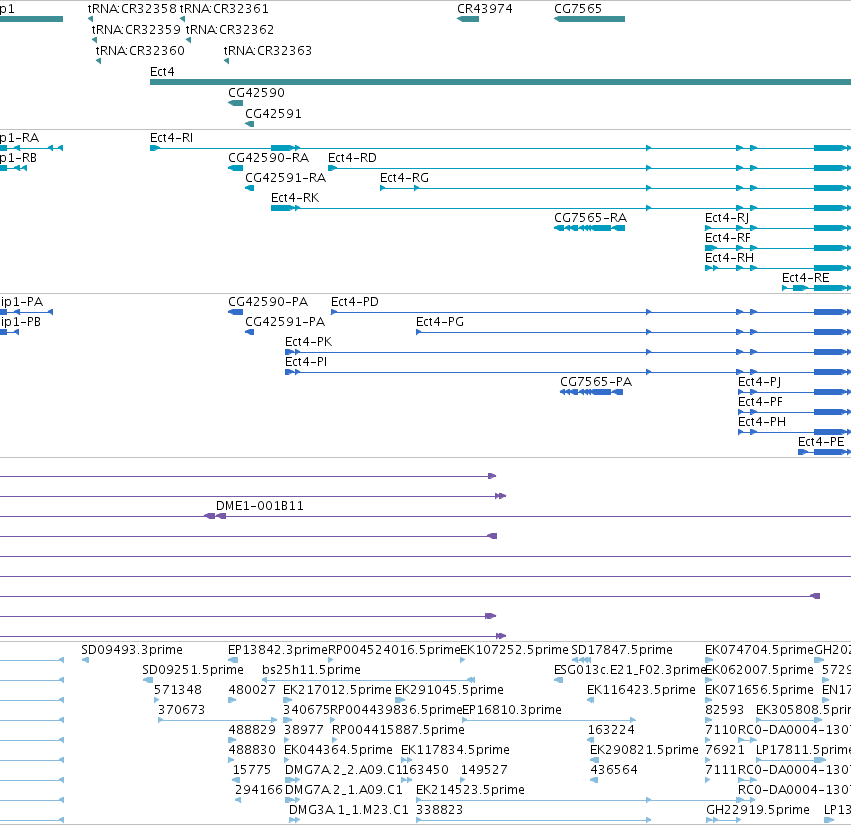Click the EK044364.5prime EST label
Image resolution: width=851 pixels, height=825 pixels.
coord(338,751)
